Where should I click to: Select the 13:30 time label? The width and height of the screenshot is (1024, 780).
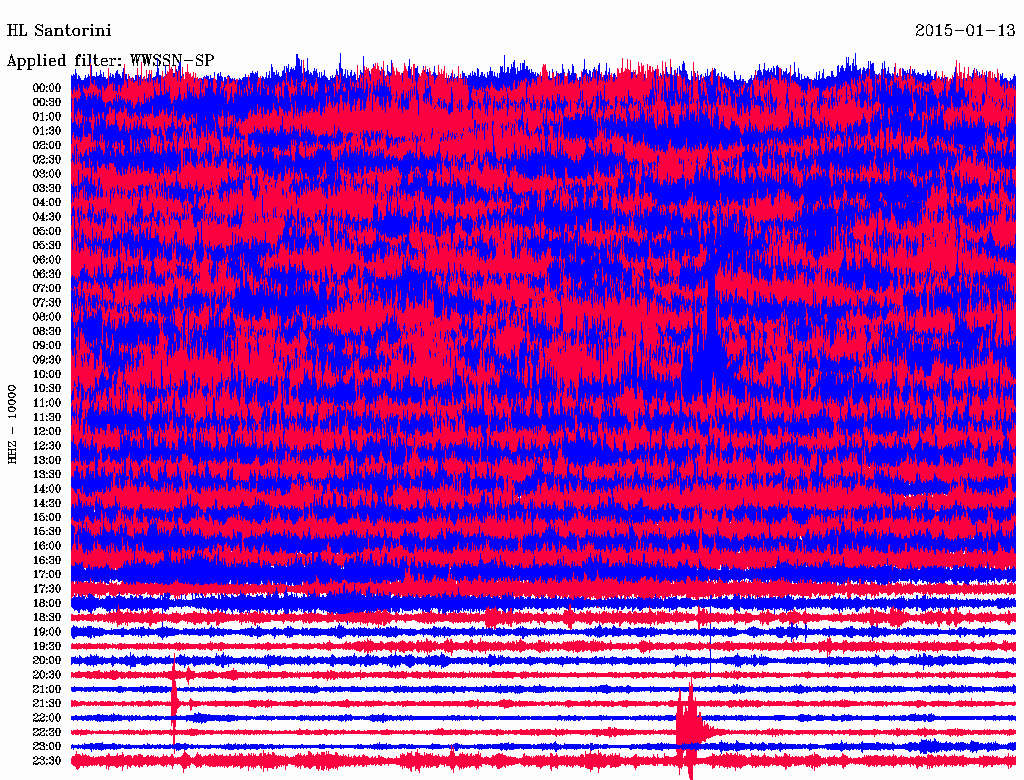tap(47, 474)
